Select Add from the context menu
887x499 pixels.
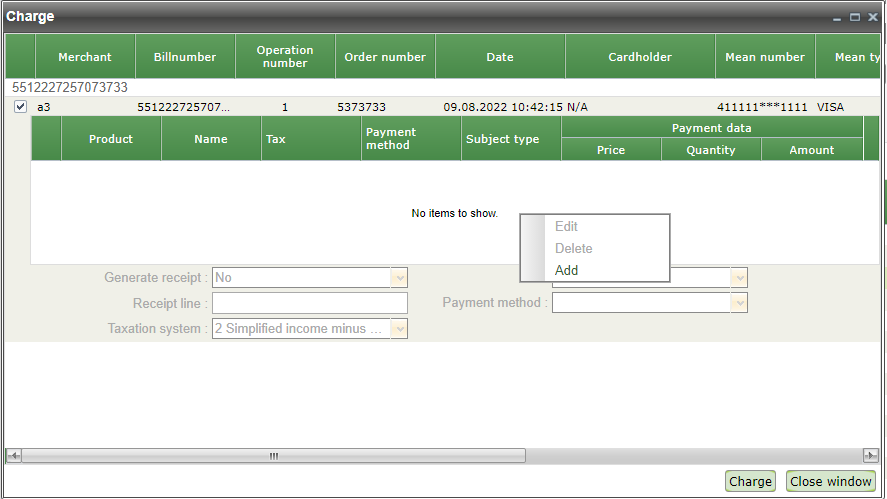click(x=566, y=270)
